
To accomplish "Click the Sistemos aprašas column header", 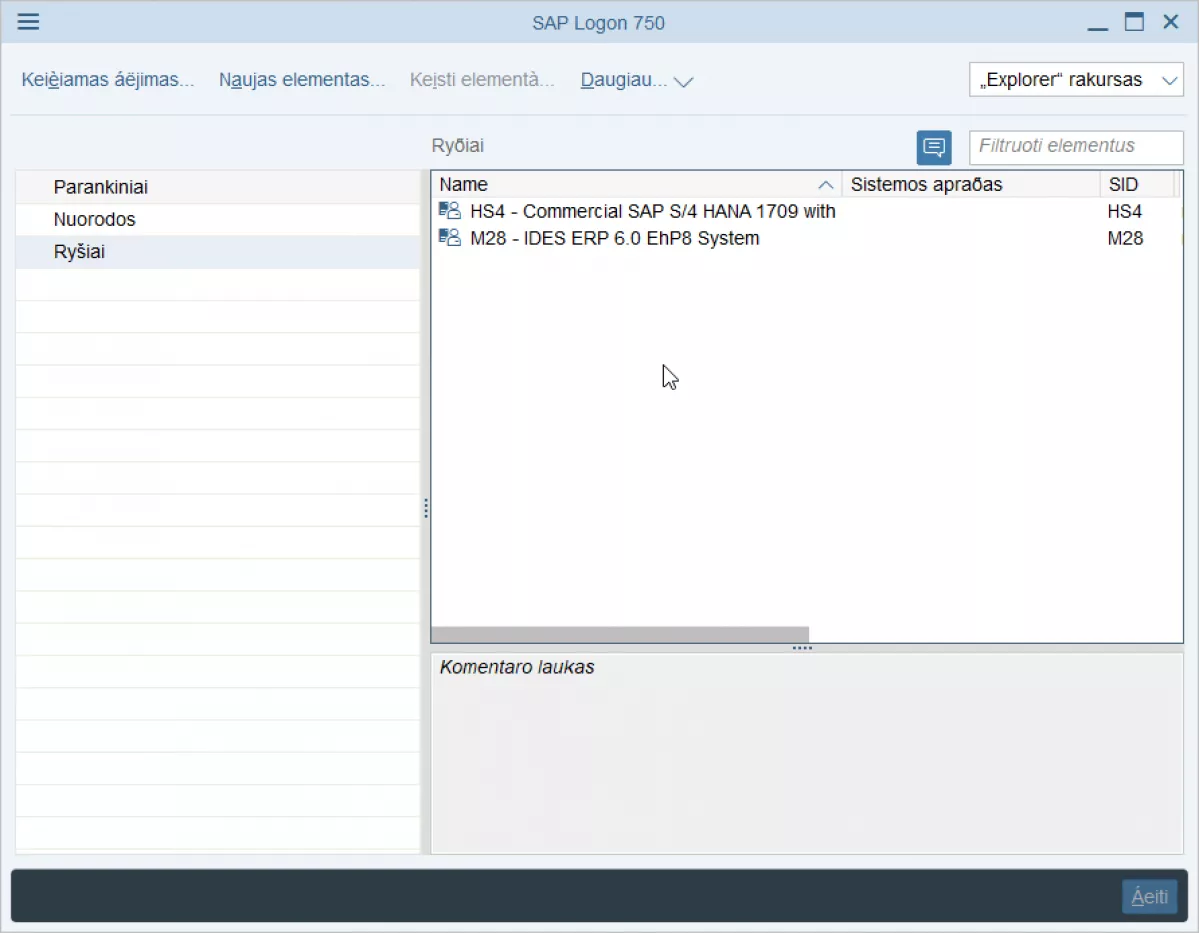I will [970, 184].
